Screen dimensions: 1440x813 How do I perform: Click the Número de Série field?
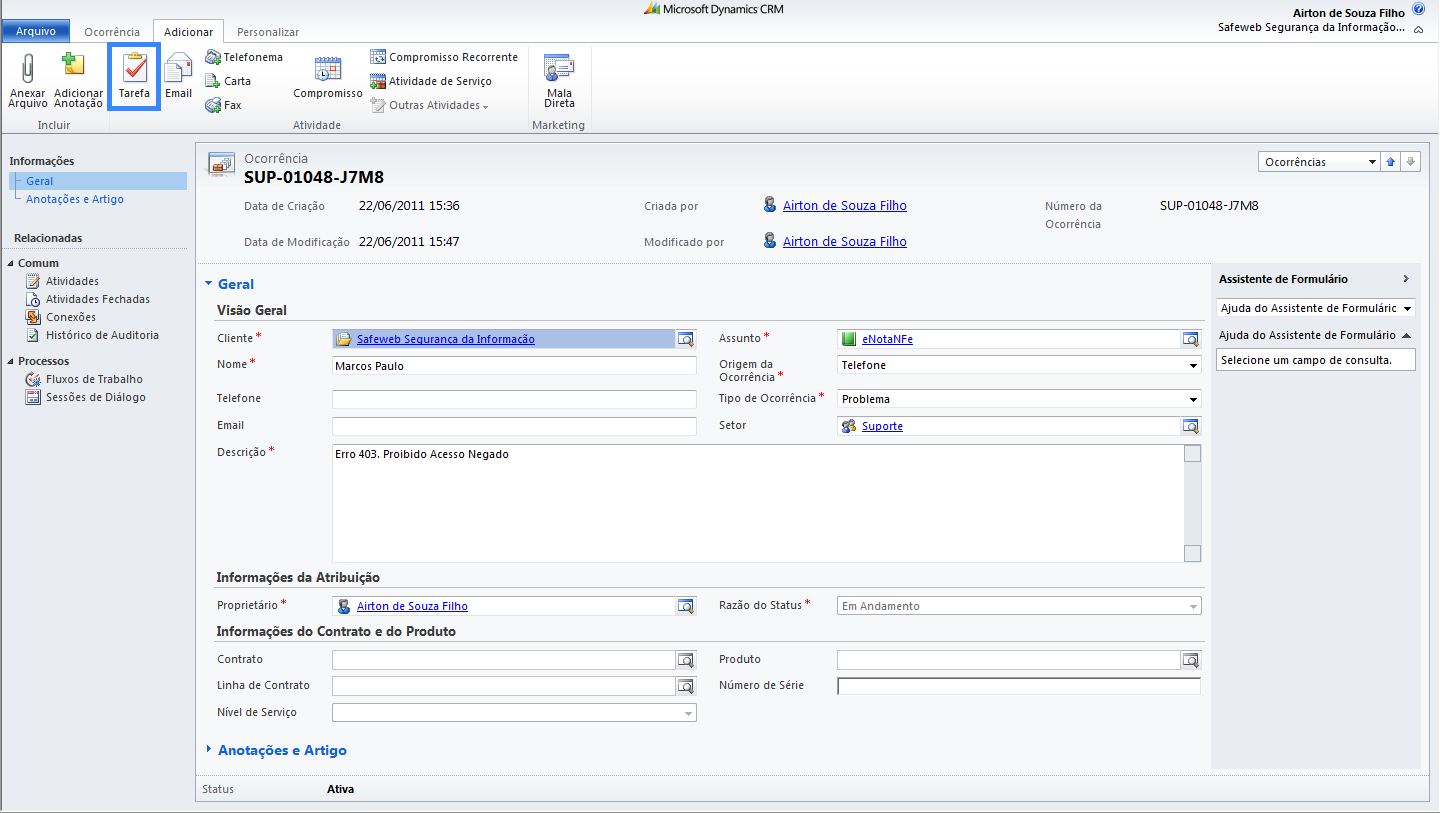[x=1019, y=686]
